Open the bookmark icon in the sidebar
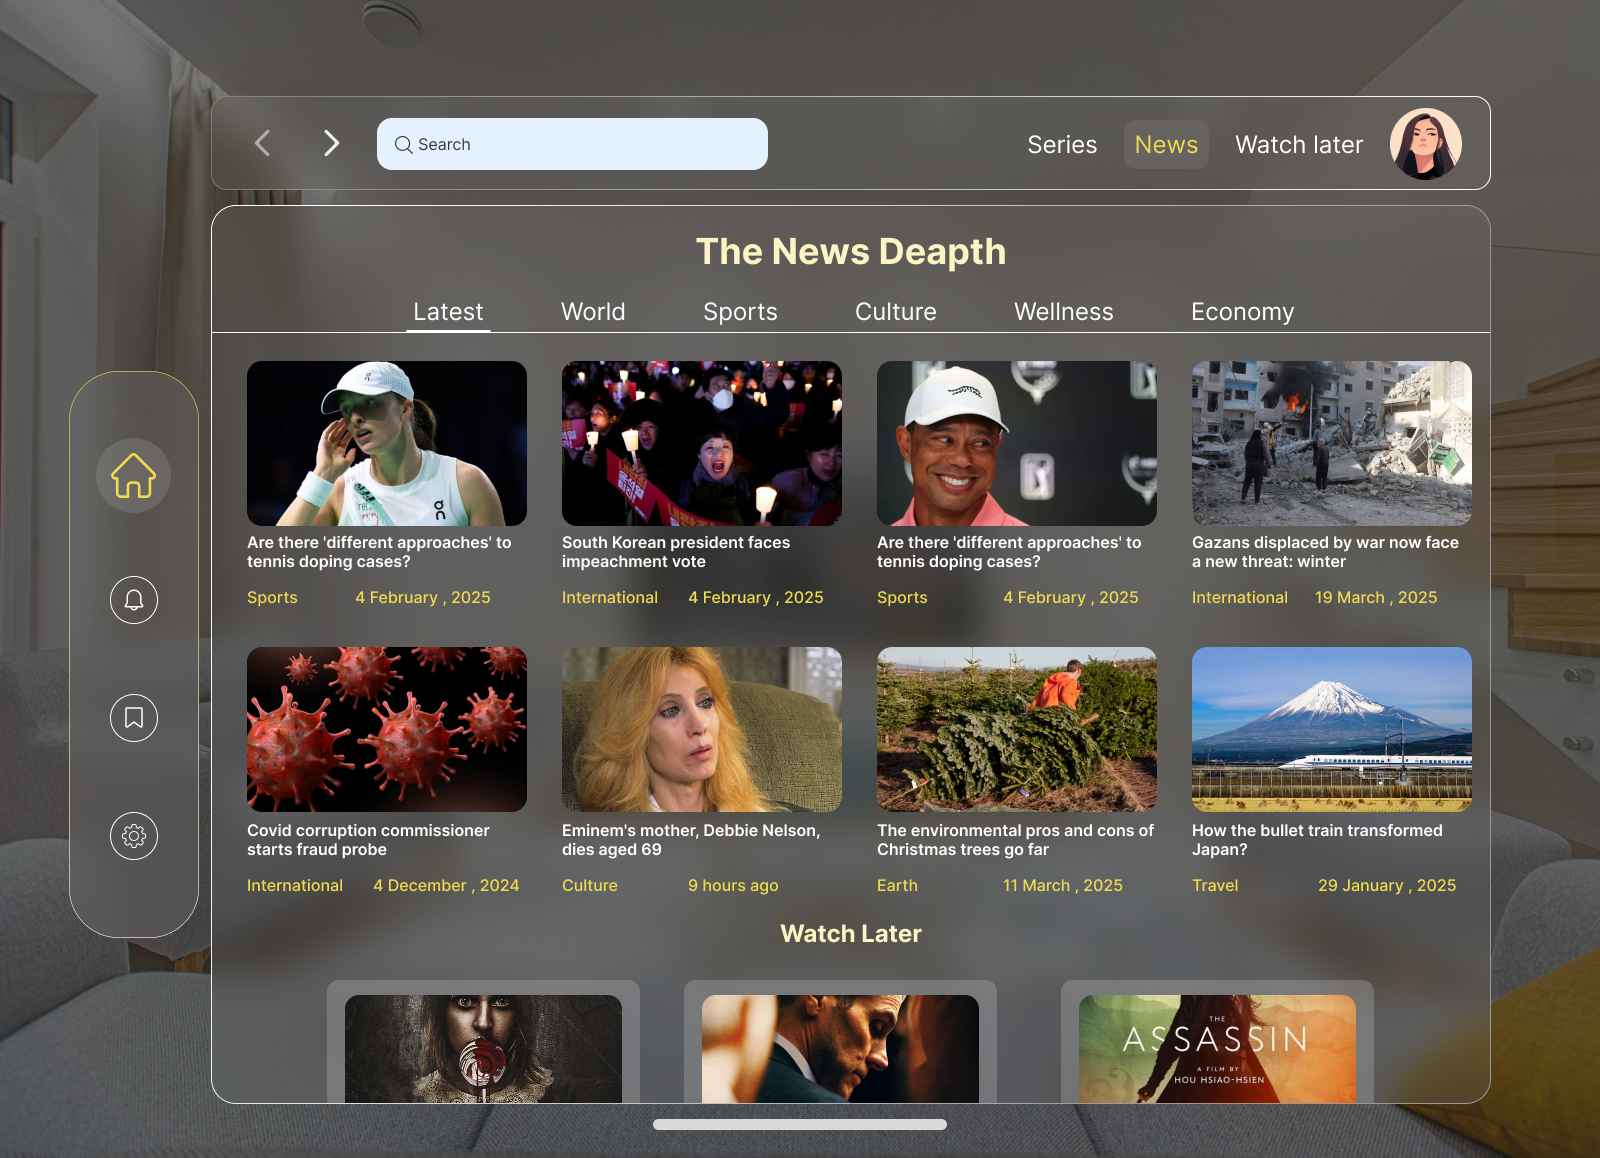The height and width of the screenshot is (1158, 1600). [x=133, y=718]
